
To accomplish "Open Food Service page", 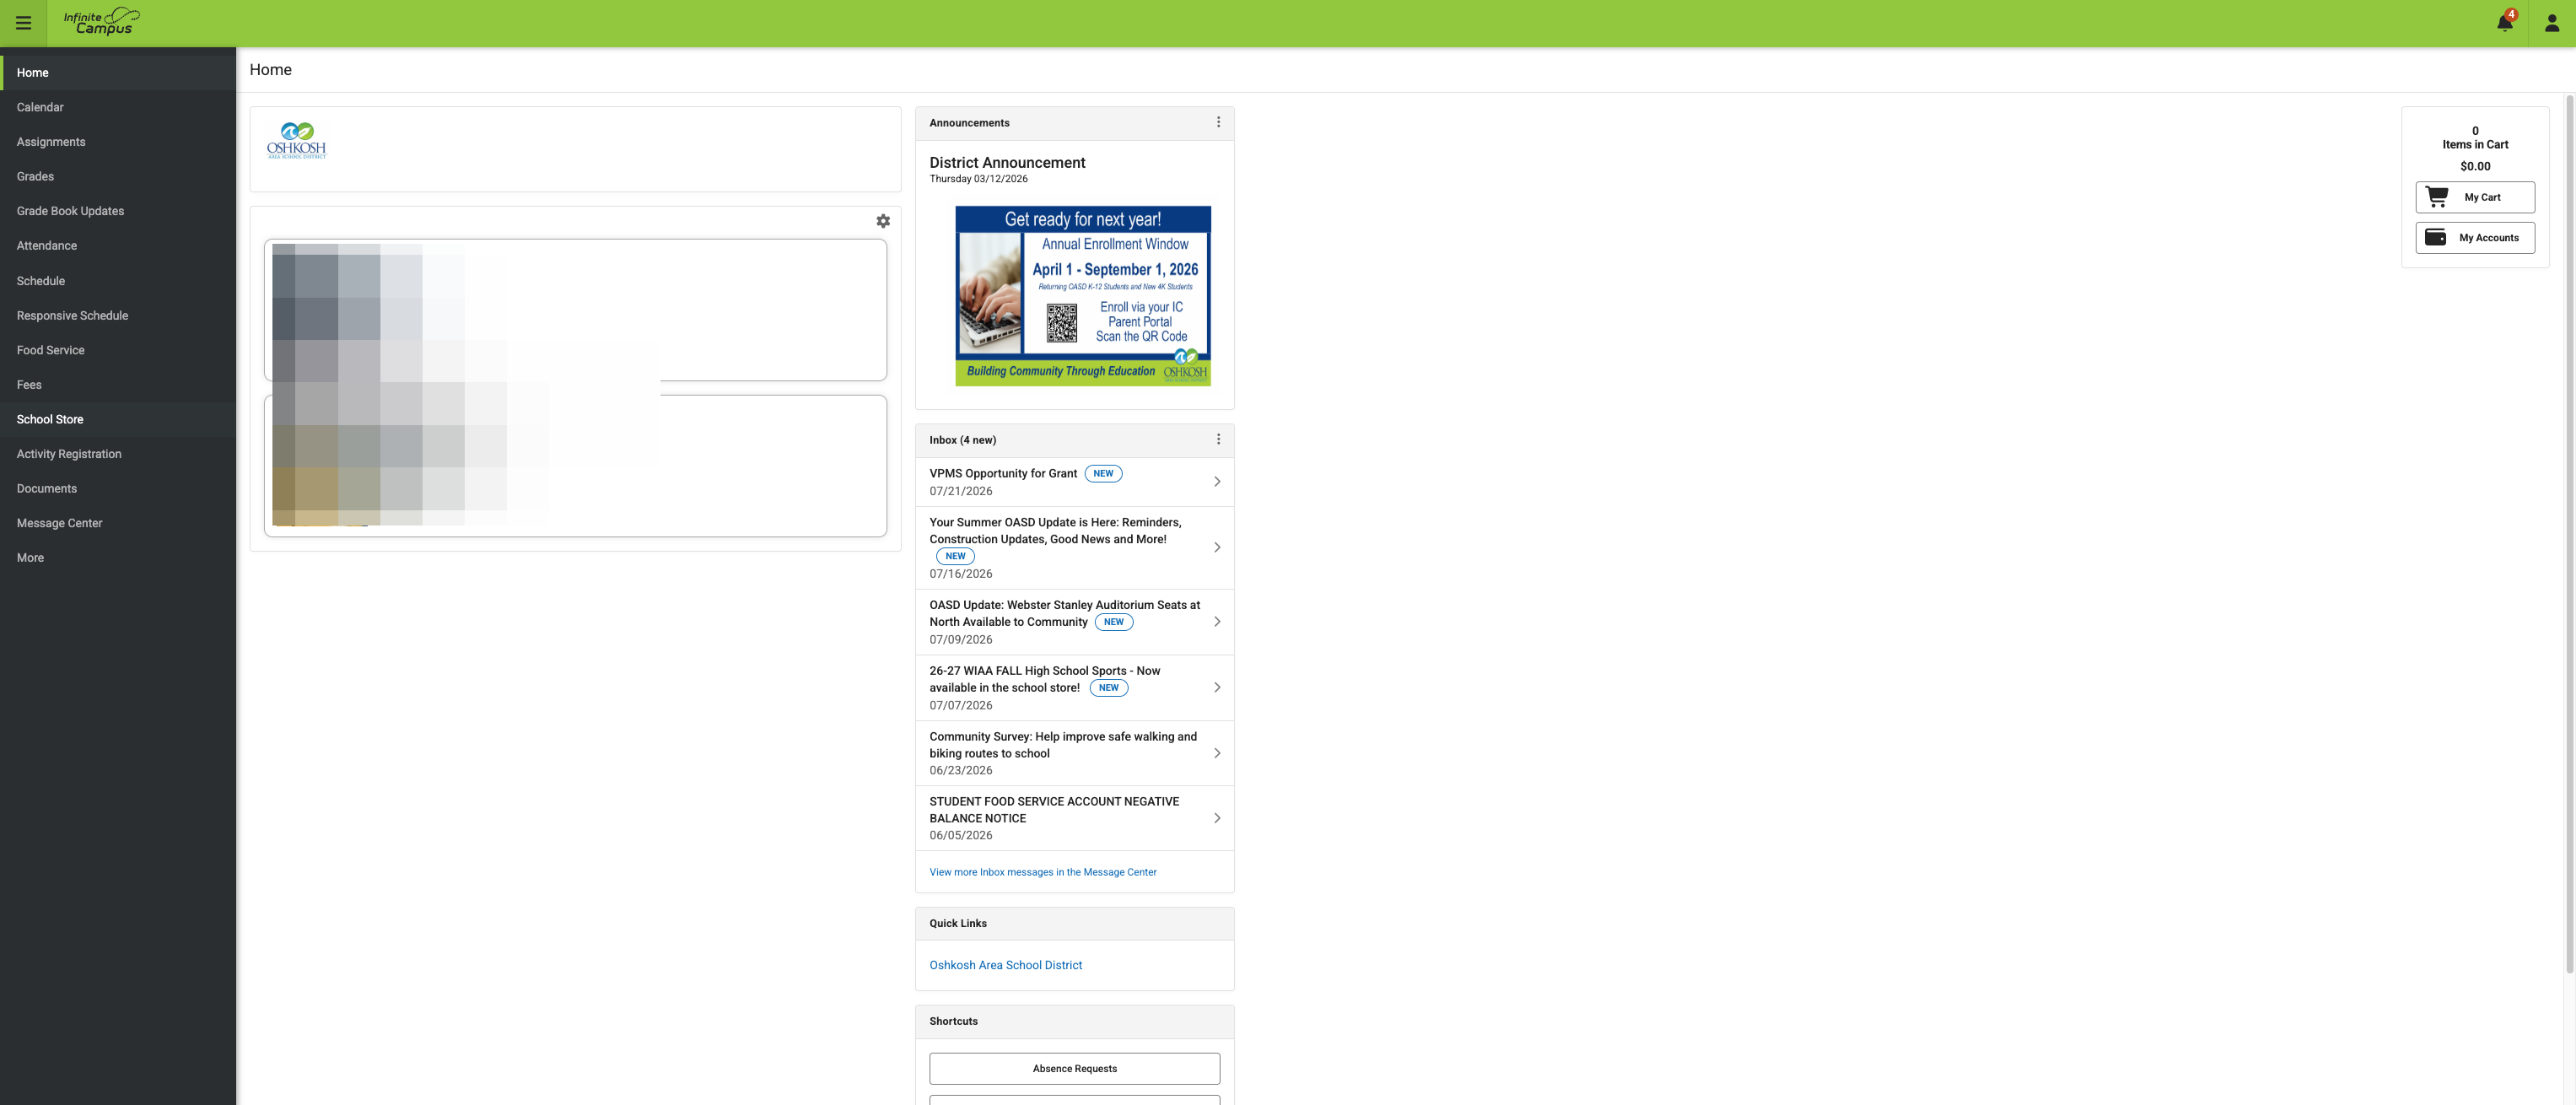I will (118, 350).
